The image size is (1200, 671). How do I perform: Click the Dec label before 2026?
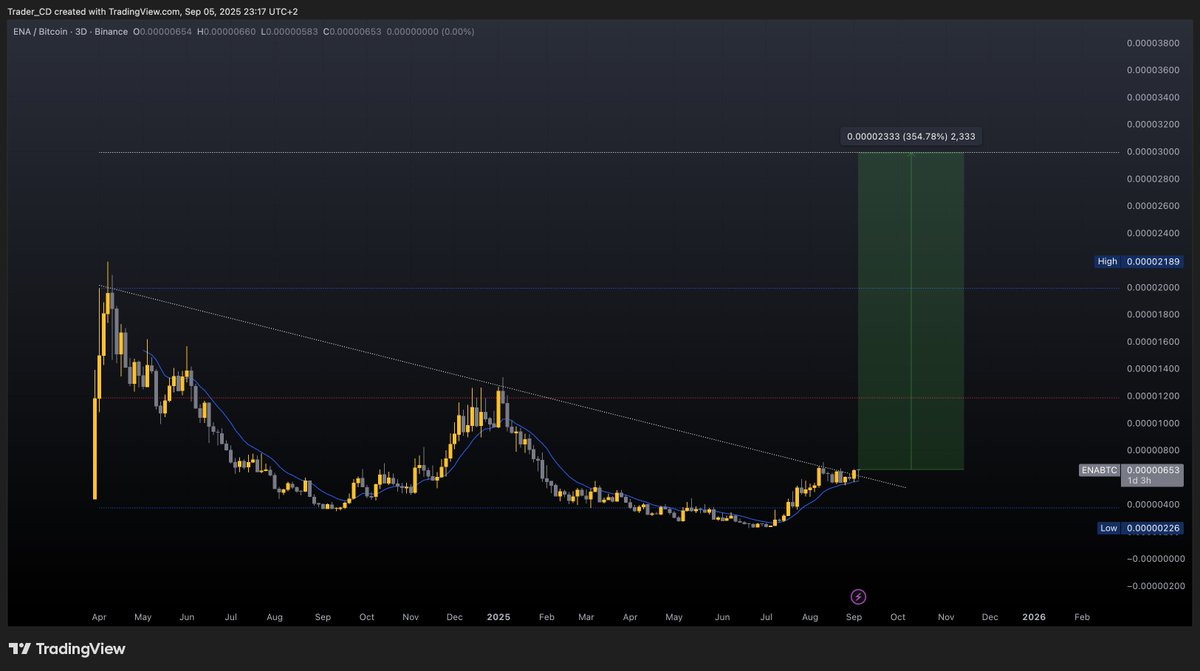(x=990, y=617)
